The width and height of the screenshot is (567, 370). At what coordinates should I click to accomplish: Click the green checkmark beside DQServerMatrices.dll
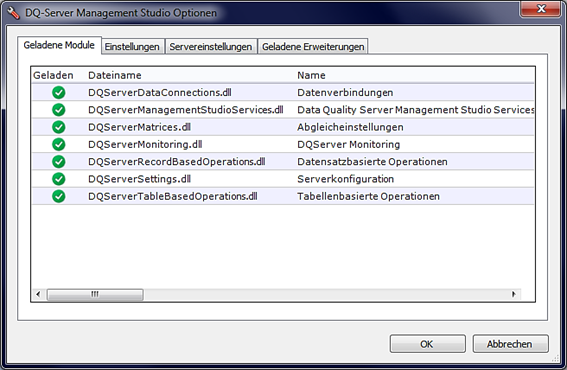coord(59,127)
